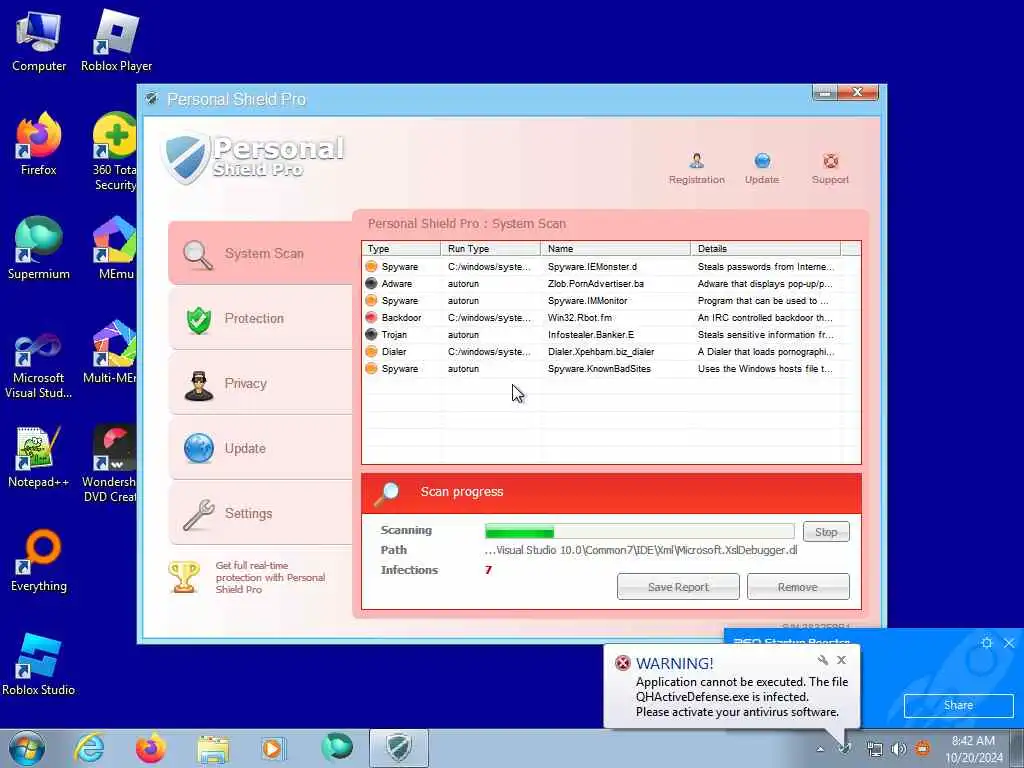The image size is (1024, 768).
Task: Open the MEmu desktop shortcut
Action: point(116,249)
